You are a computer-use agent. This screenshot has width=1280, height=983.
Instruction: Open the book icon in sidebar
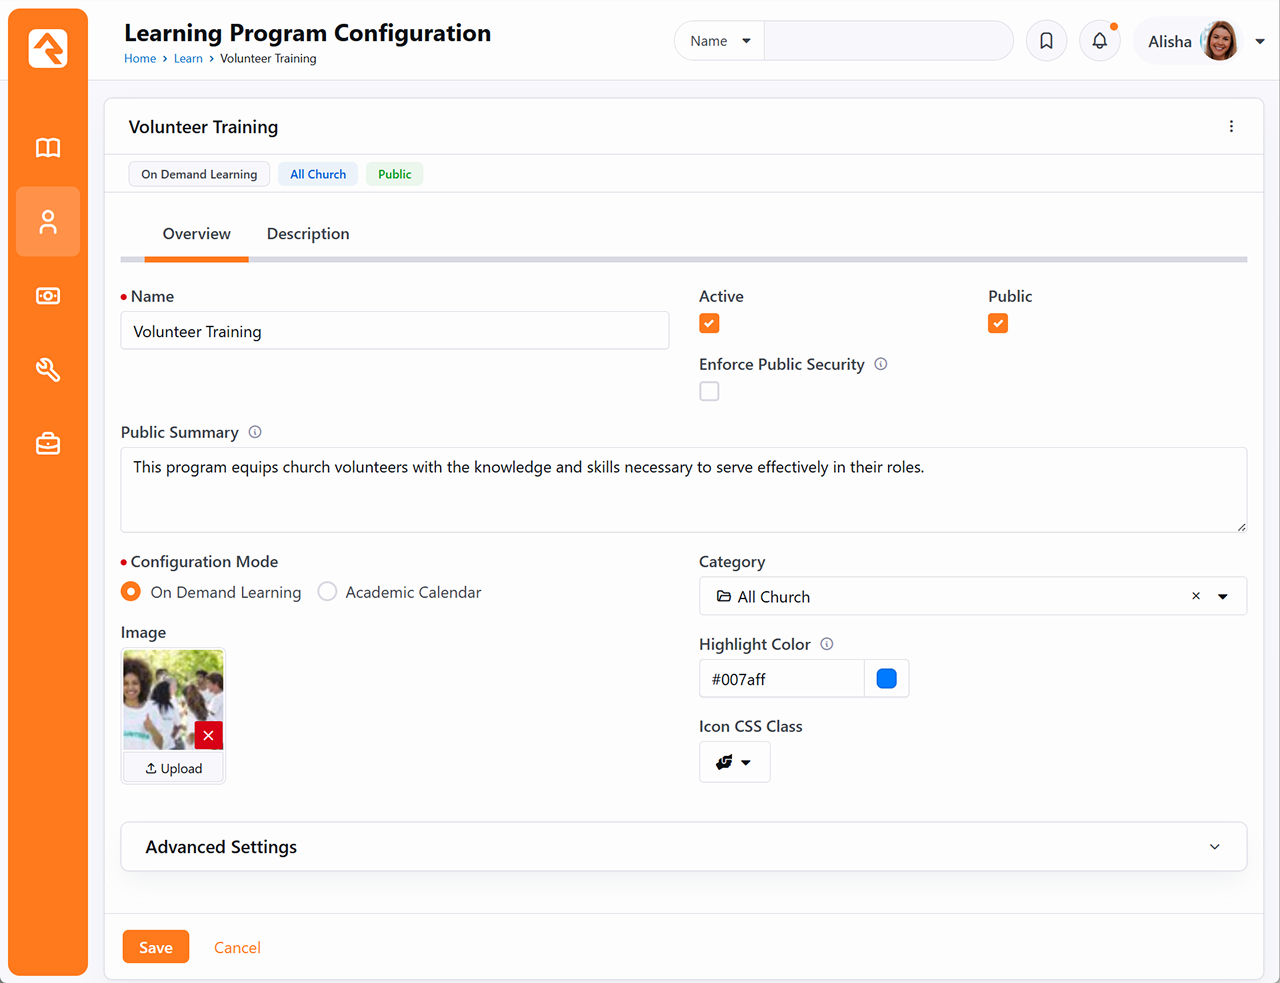pos(48,148)
